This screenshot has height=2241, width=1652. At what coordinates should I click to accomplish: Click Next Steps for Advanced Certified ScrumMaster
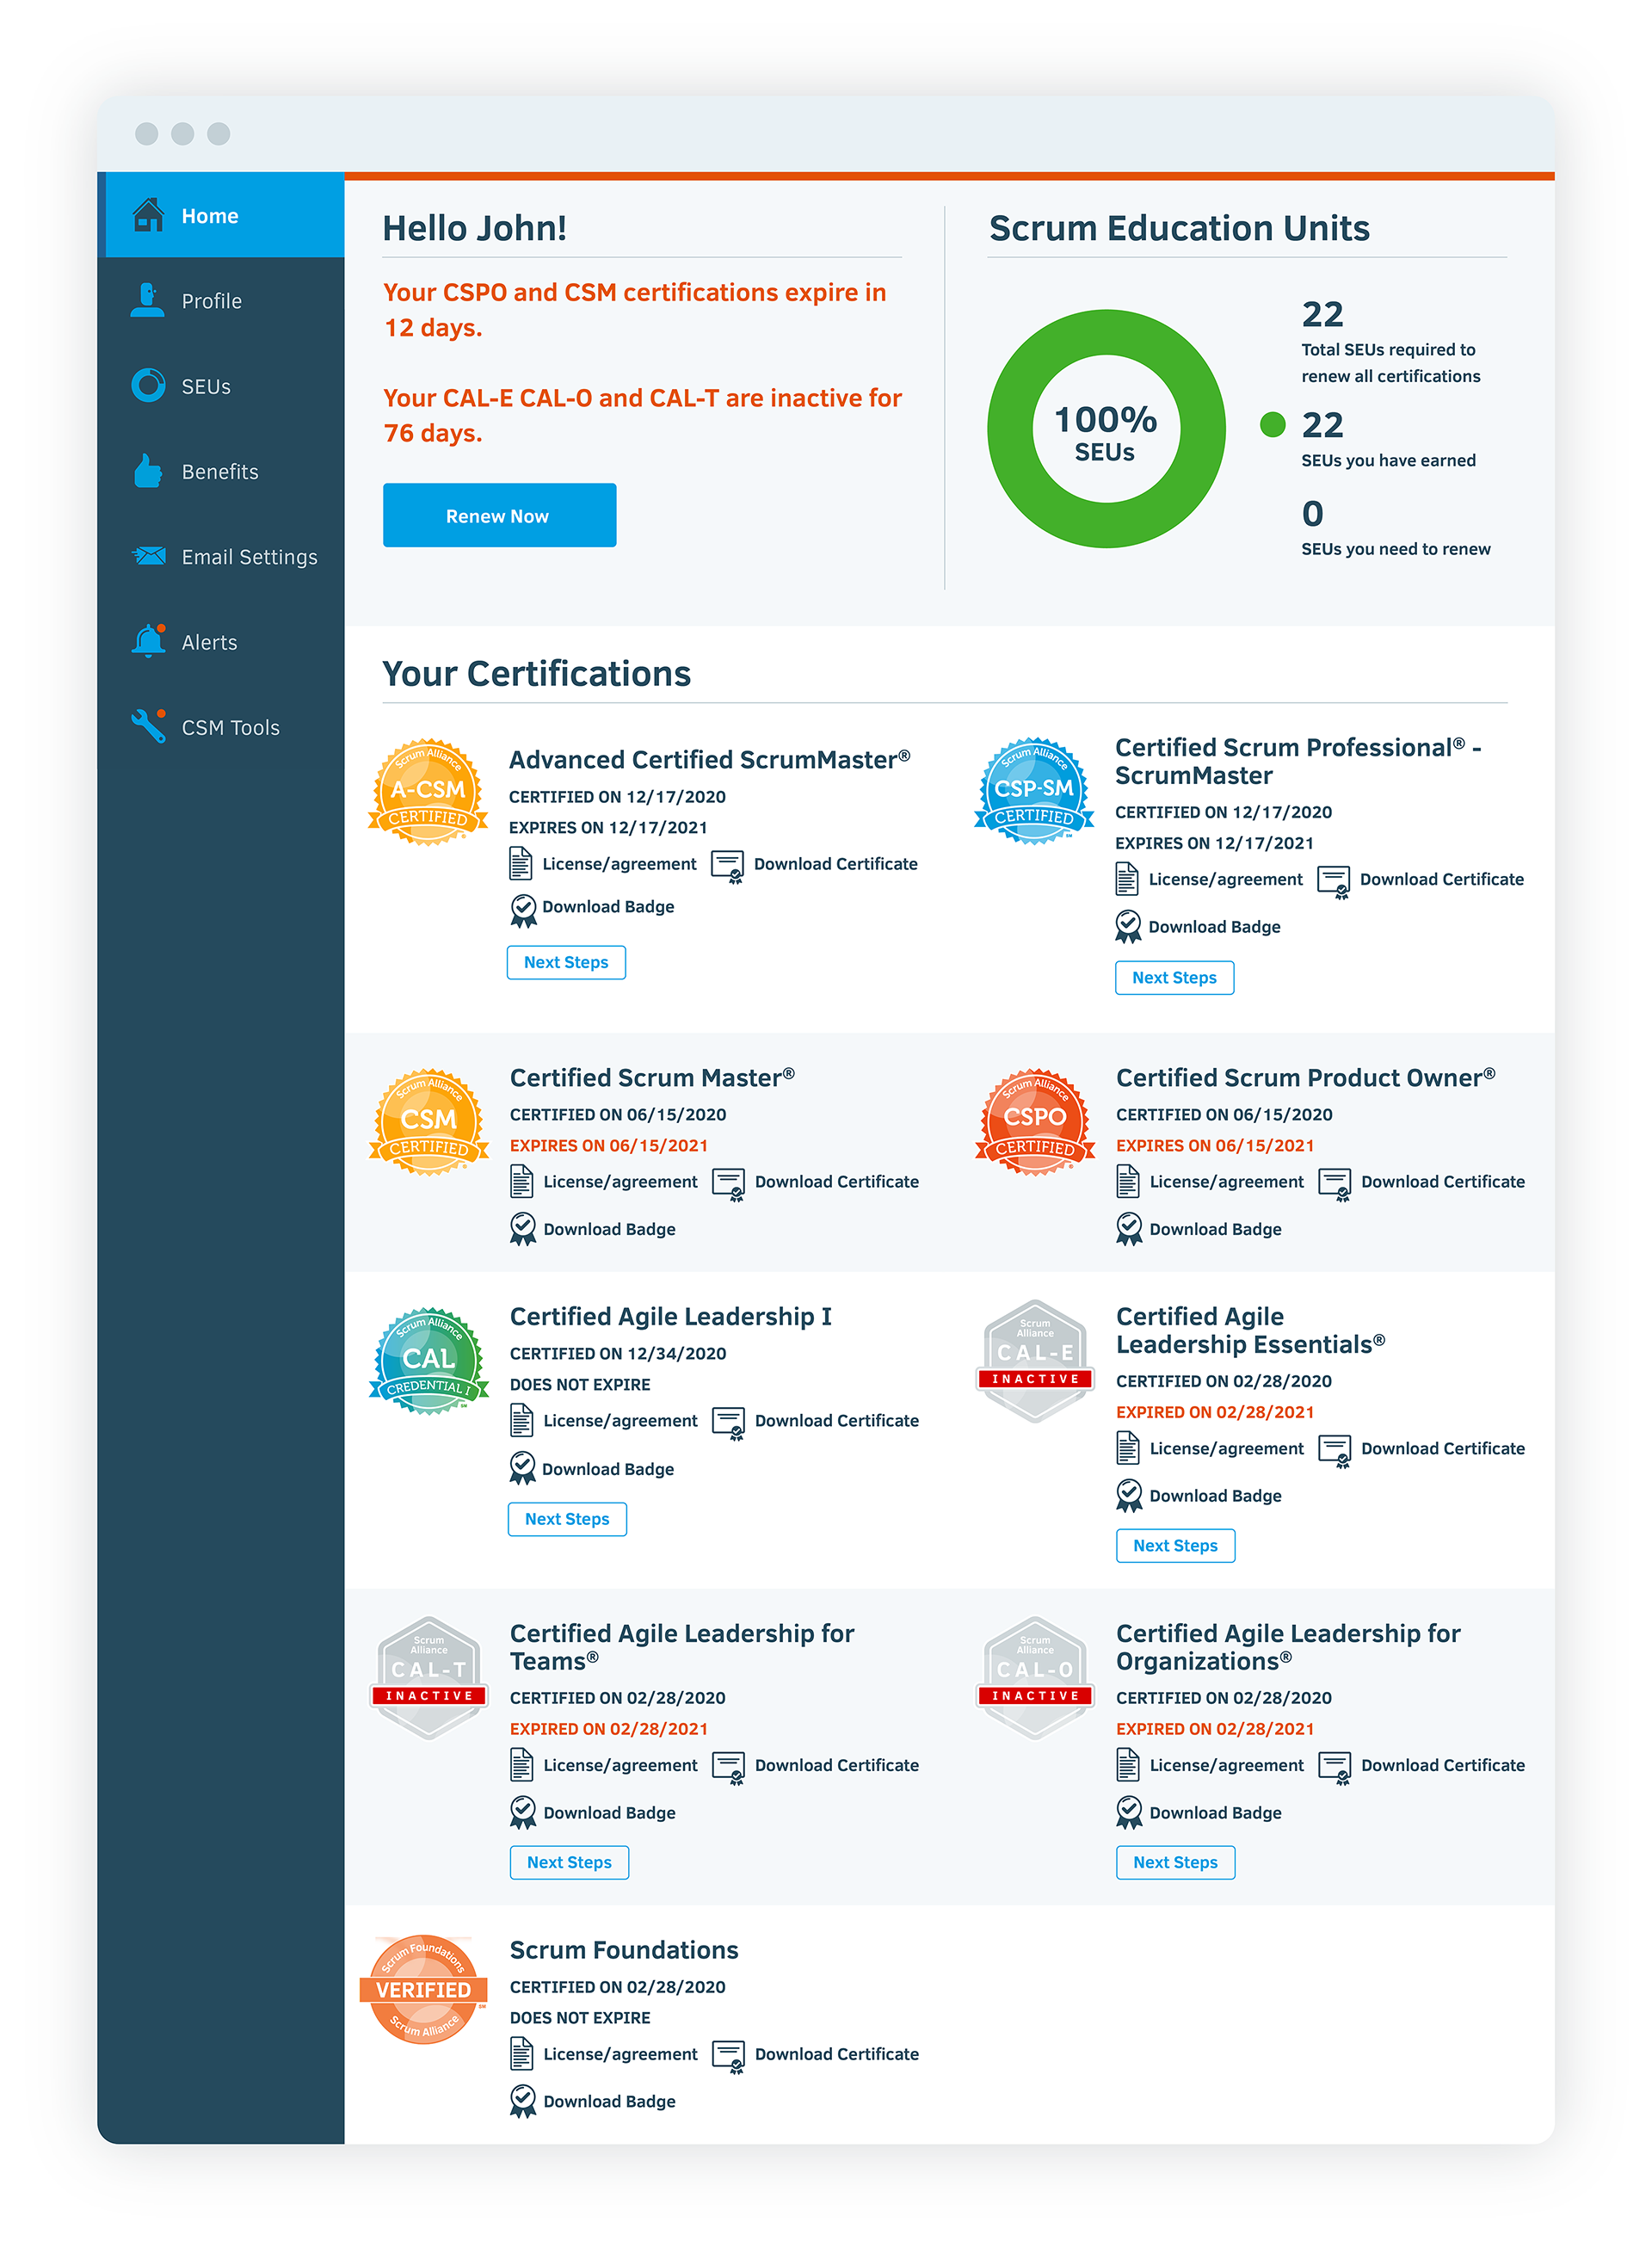(566, 962)
